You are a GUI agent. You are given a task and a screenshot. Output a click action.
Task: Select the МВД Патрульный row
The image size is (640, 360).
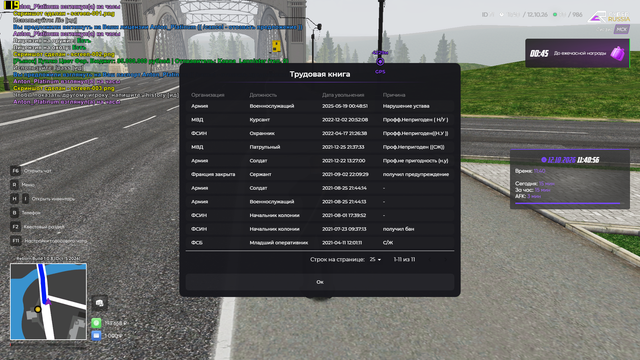320,147
